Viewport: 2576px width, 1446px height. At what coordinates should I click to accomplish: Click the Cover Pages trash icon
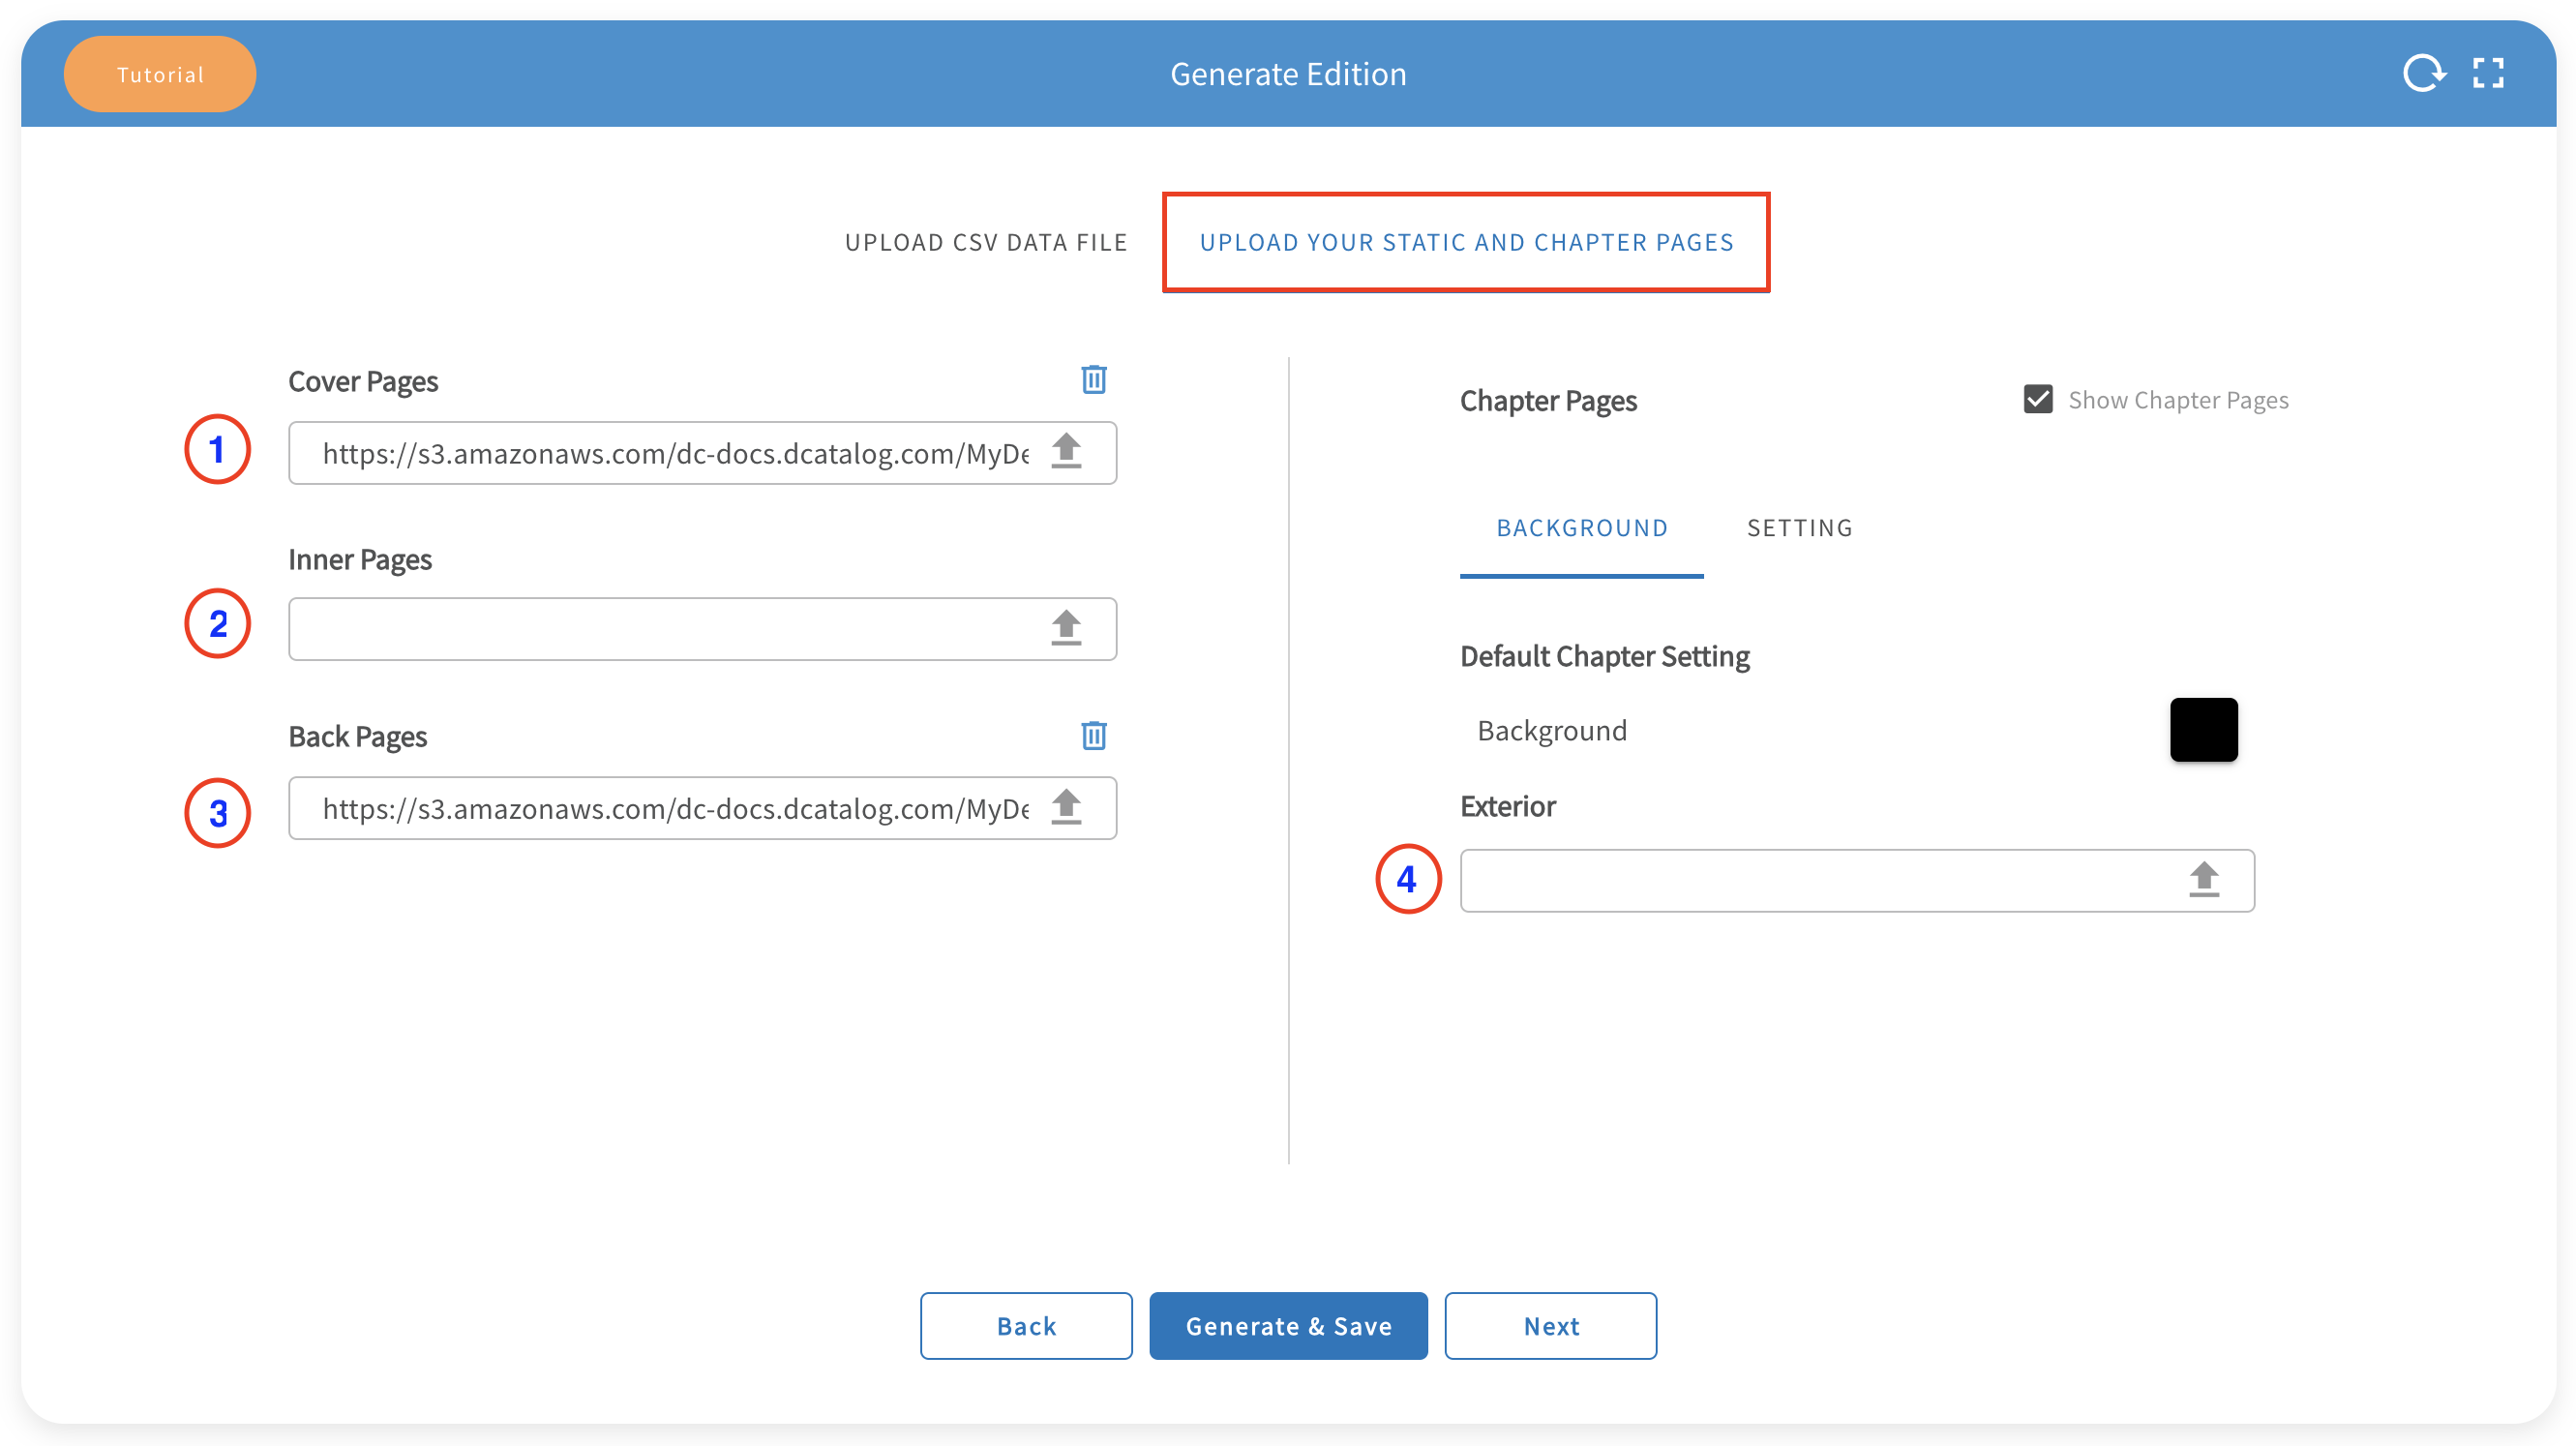(1093, 380)
